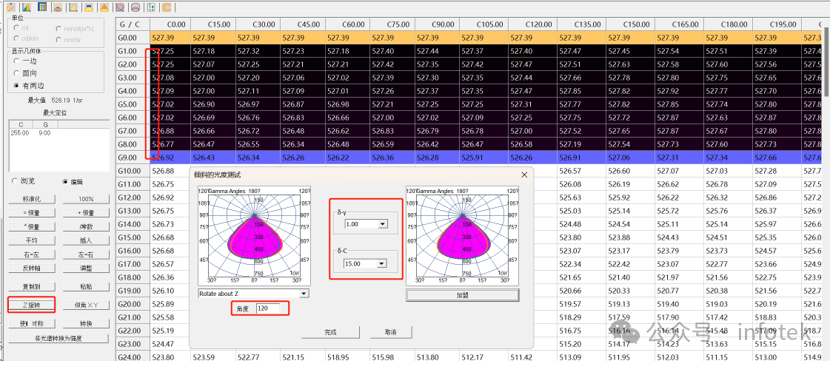837x365 pixels.
Task: Click the wide bottom convert-to-intensity button
Action: point(58,338)
